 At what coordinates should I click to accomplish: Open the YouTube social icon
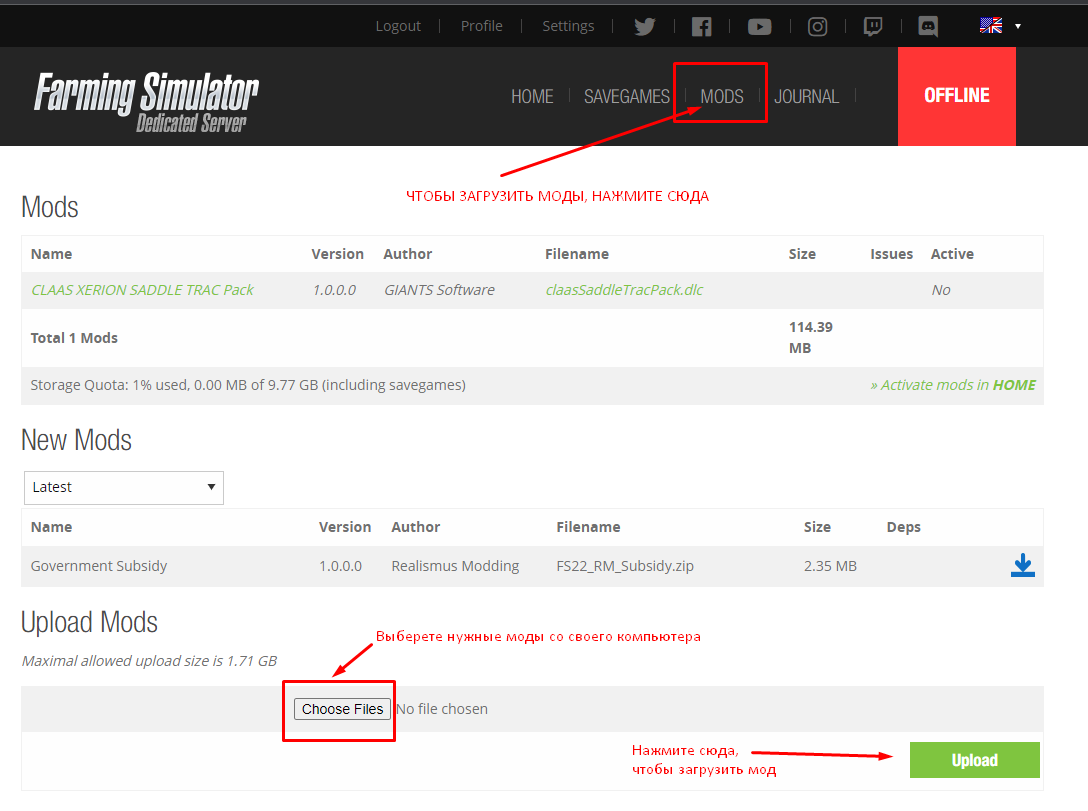click(760, 27)
